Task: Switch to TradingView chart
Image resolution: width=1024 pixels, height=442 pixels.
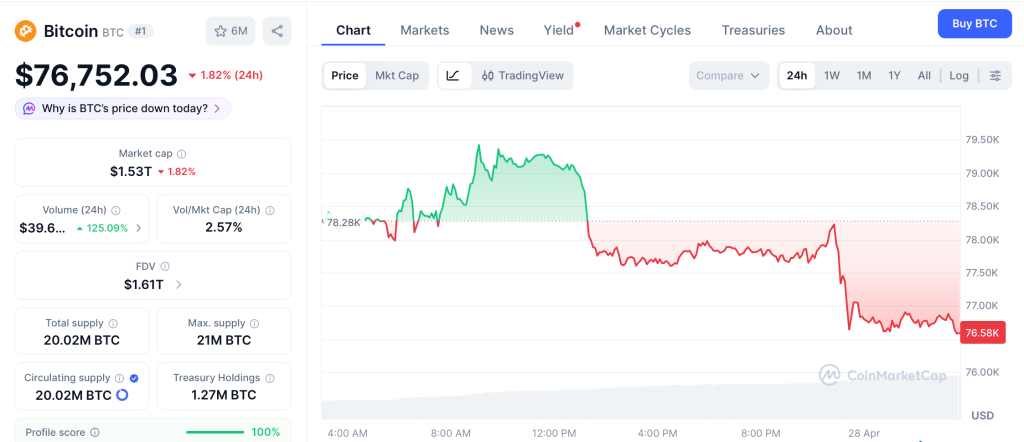Action: coord(521,75)
